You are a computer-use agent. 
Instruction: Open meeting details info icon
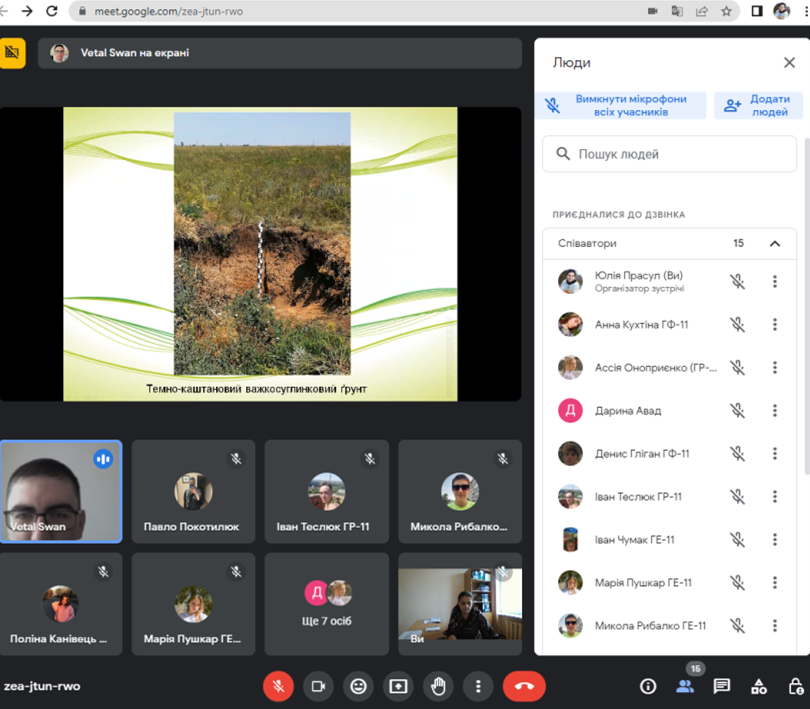[x=648, y=686]
